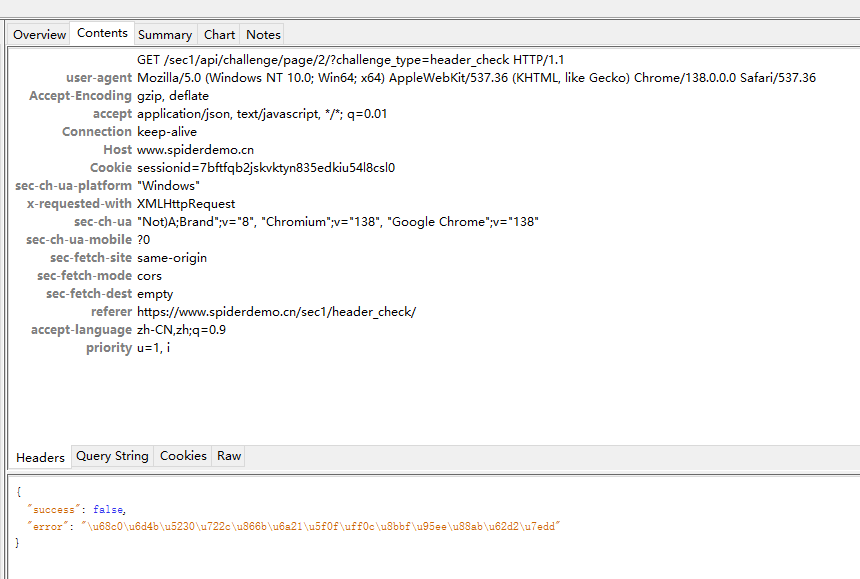Select the Headers request view tab
This screenshot has height=579, width=860.
[40, 457]
